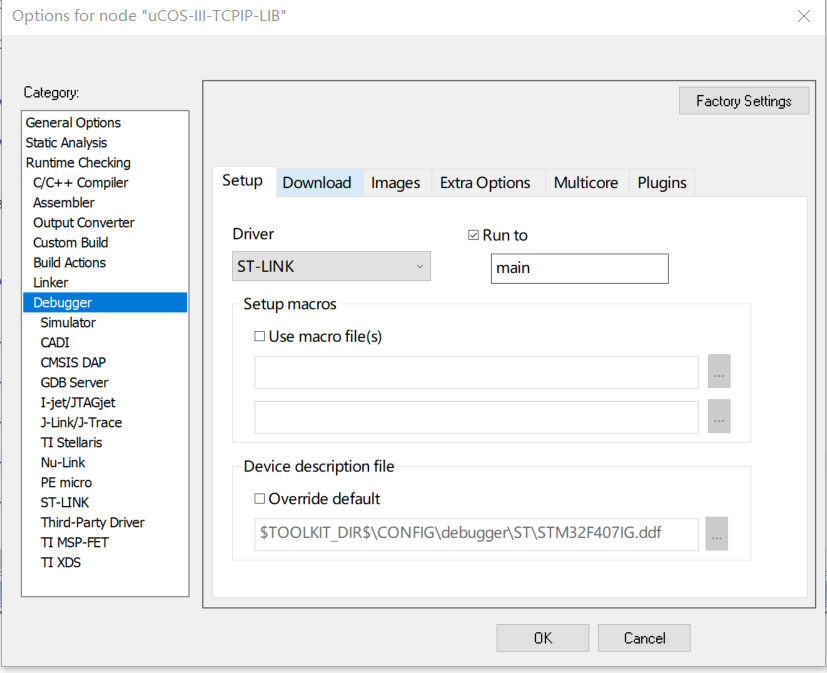Open the Plugins tab
827x673 pixels.
[661, 182]
